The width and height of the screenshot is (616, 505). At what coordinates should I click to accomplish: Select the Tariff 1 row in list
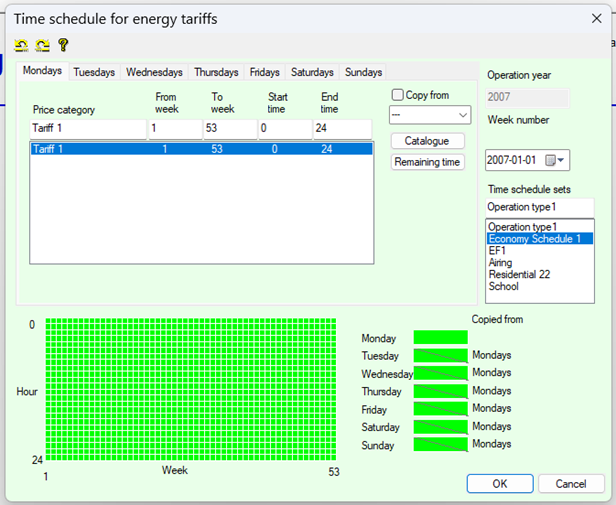pyautogui.click(x=201, y=148)
